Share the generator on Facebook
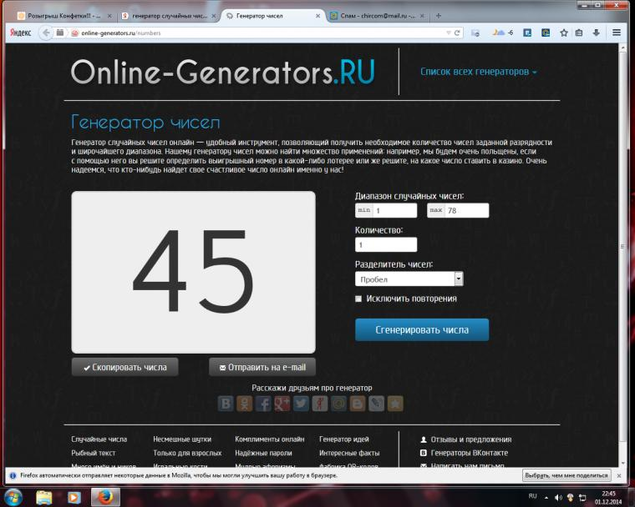The width and height of the screenshot is (635, 507). coord(263,403)
